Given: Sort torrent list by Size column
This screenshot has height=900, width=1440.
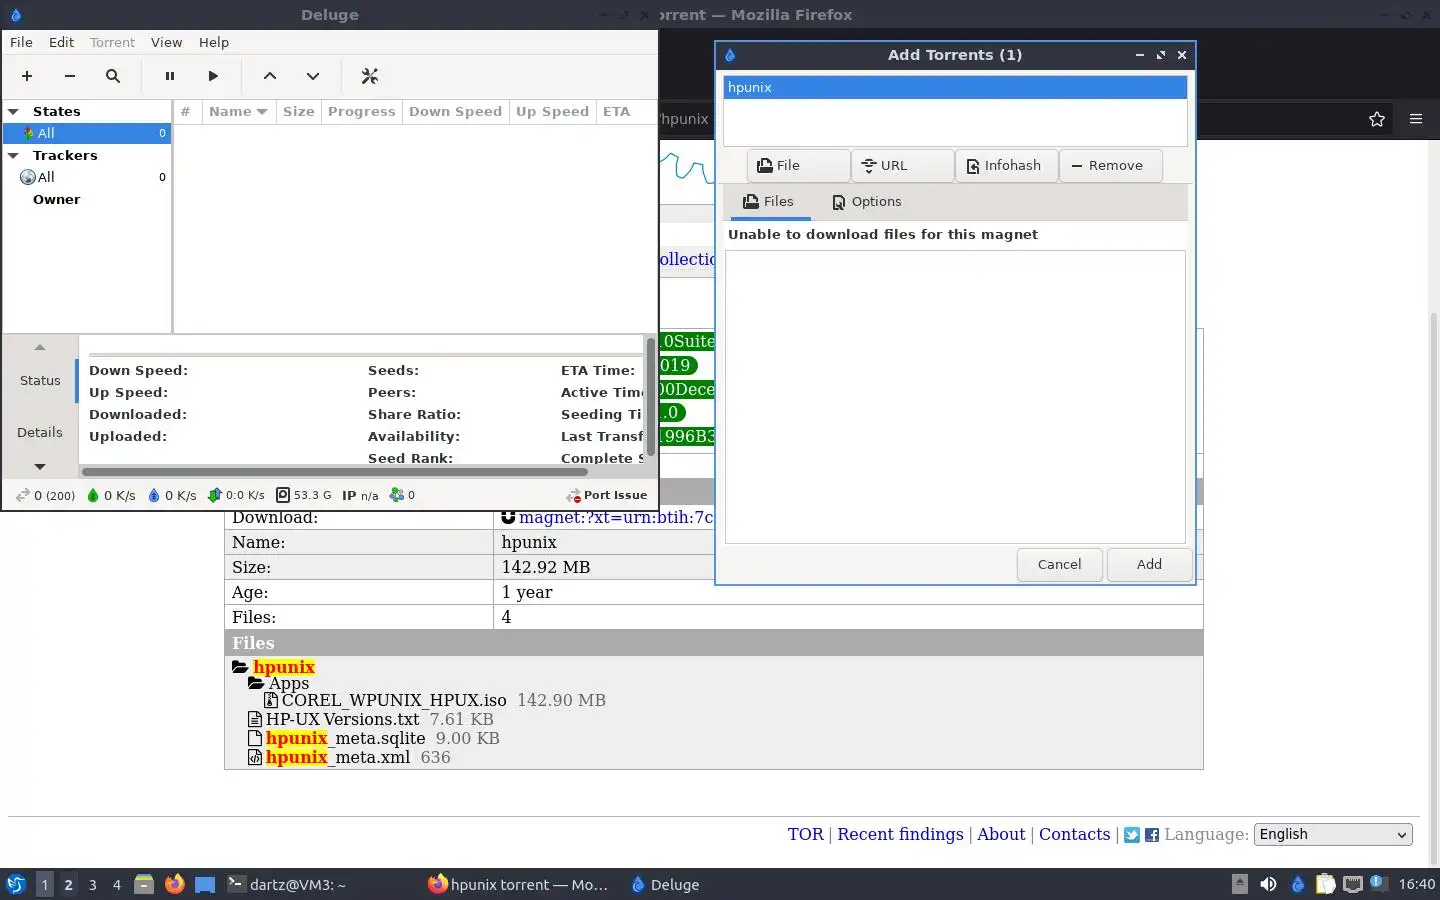Looking at the screenshot, I should [298, 112].
